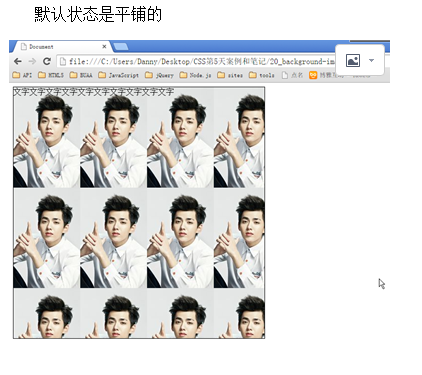The width and height of the screenshot is (422, 375).
Task: Click the file URL address bar
Action: tap(197, 61)
